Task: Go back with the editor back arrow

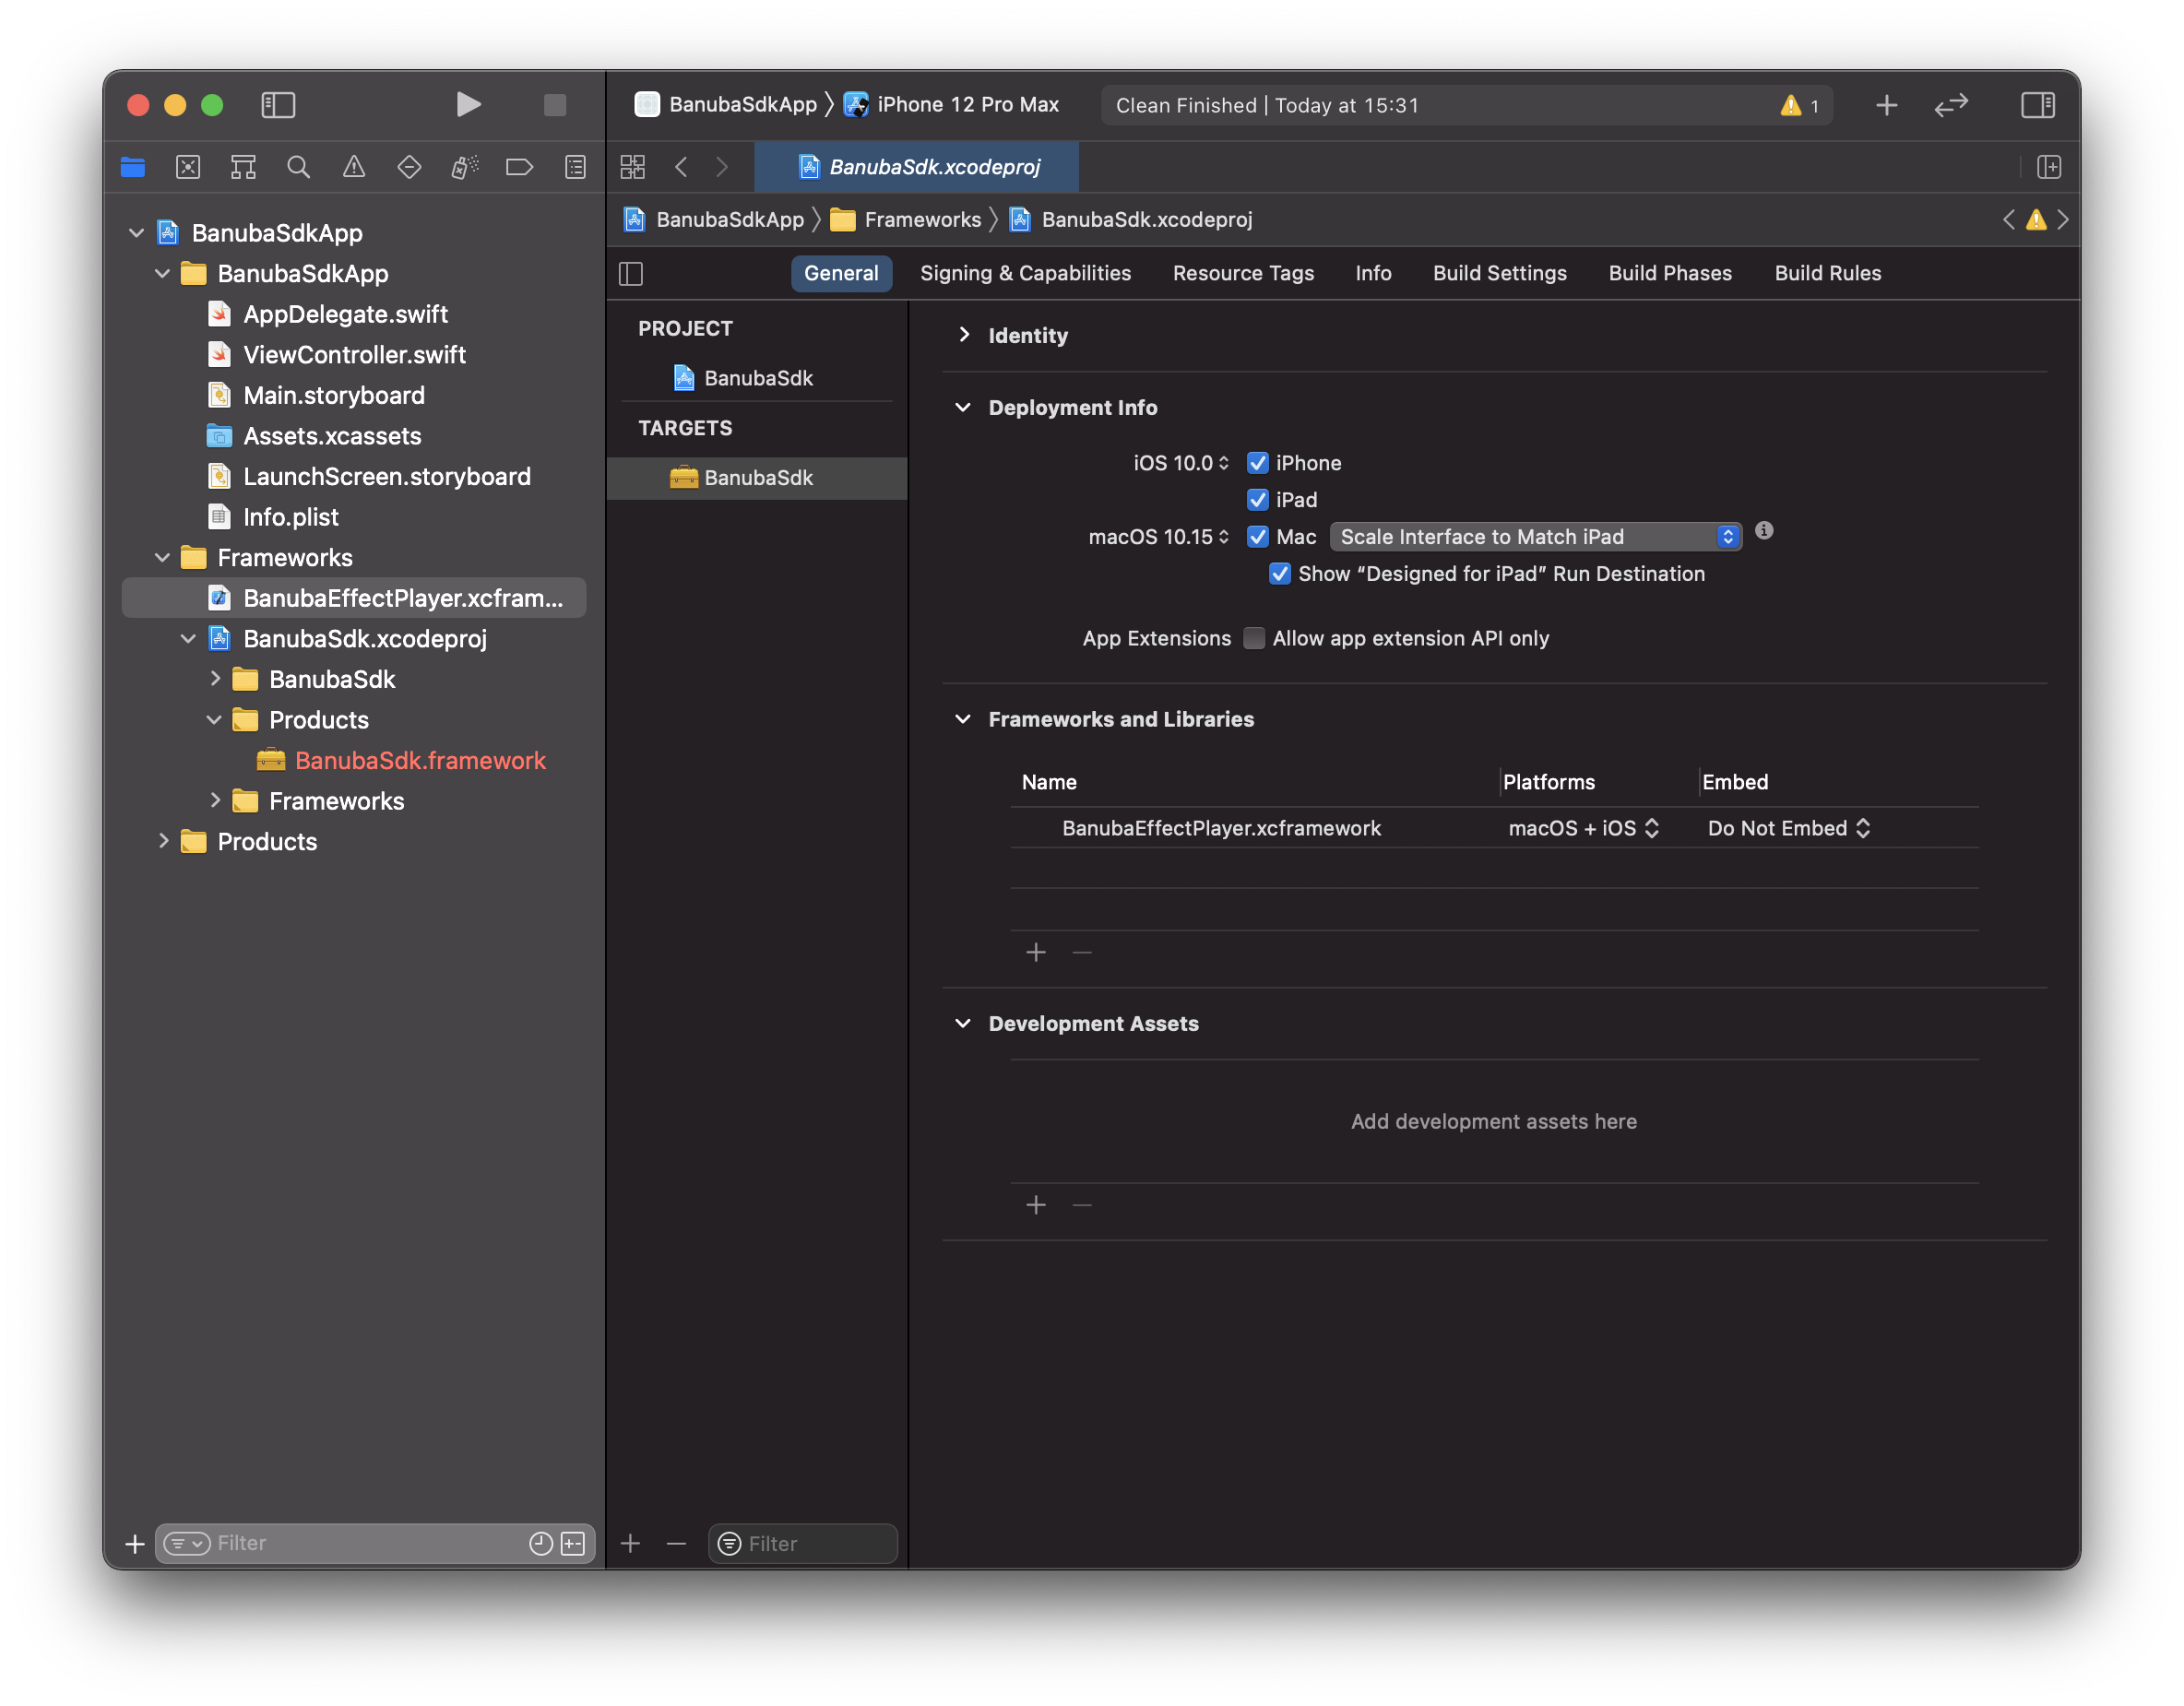Action: (681, 167)
